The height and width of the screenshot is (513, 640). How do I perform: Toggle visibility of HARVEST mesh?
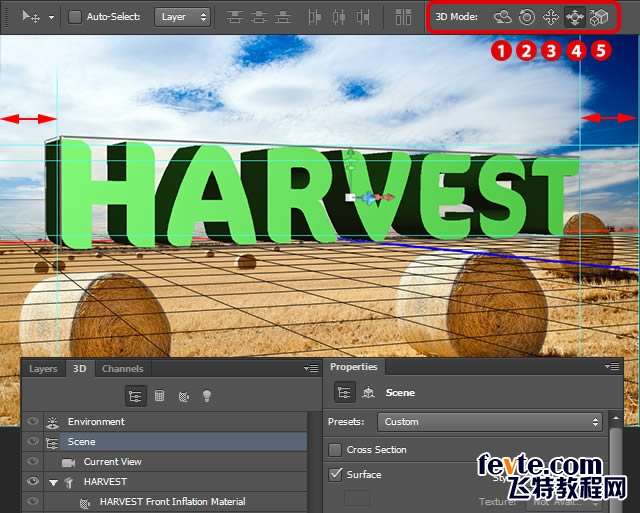33,481
